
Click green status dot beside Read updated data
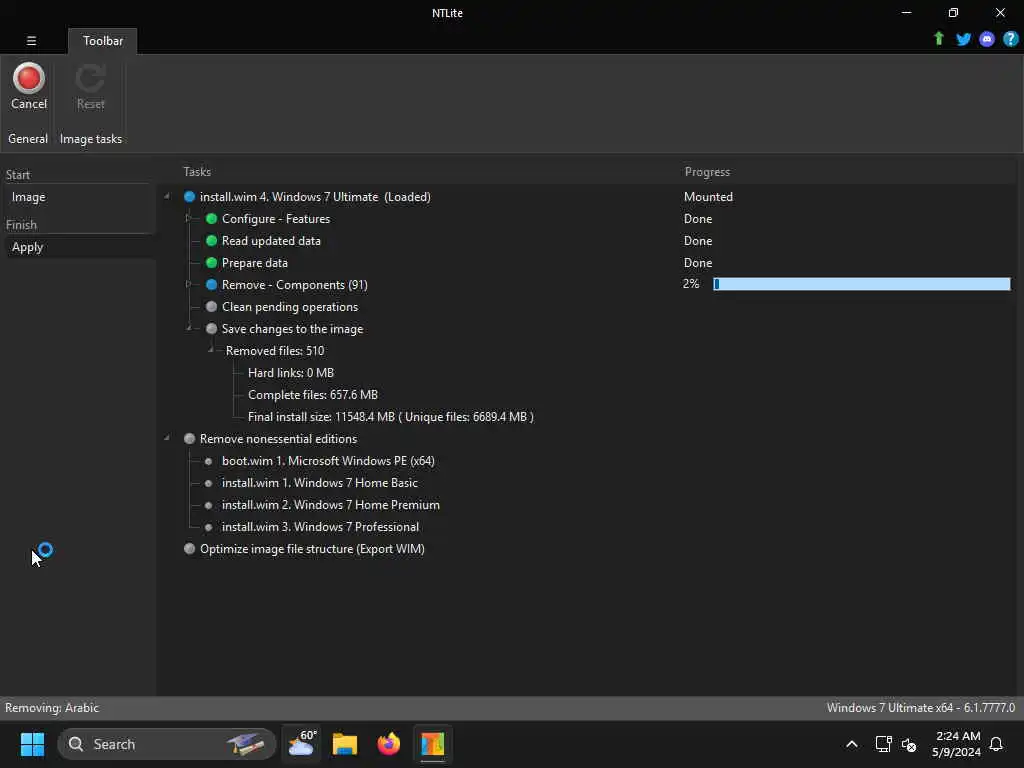pyautogui.click(x=211, y=240)
